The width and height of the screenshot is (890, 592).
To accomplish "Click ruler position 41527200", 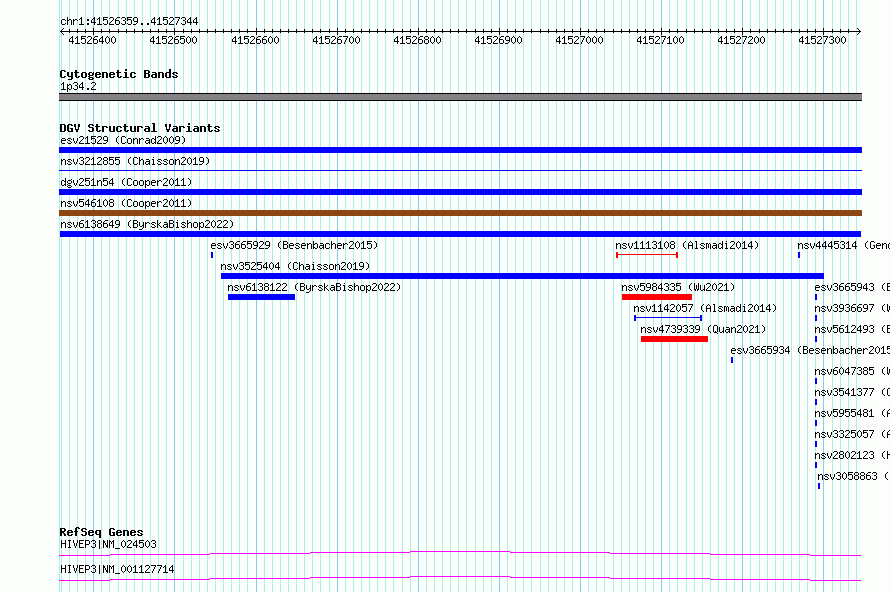I will tap(741, 40).
